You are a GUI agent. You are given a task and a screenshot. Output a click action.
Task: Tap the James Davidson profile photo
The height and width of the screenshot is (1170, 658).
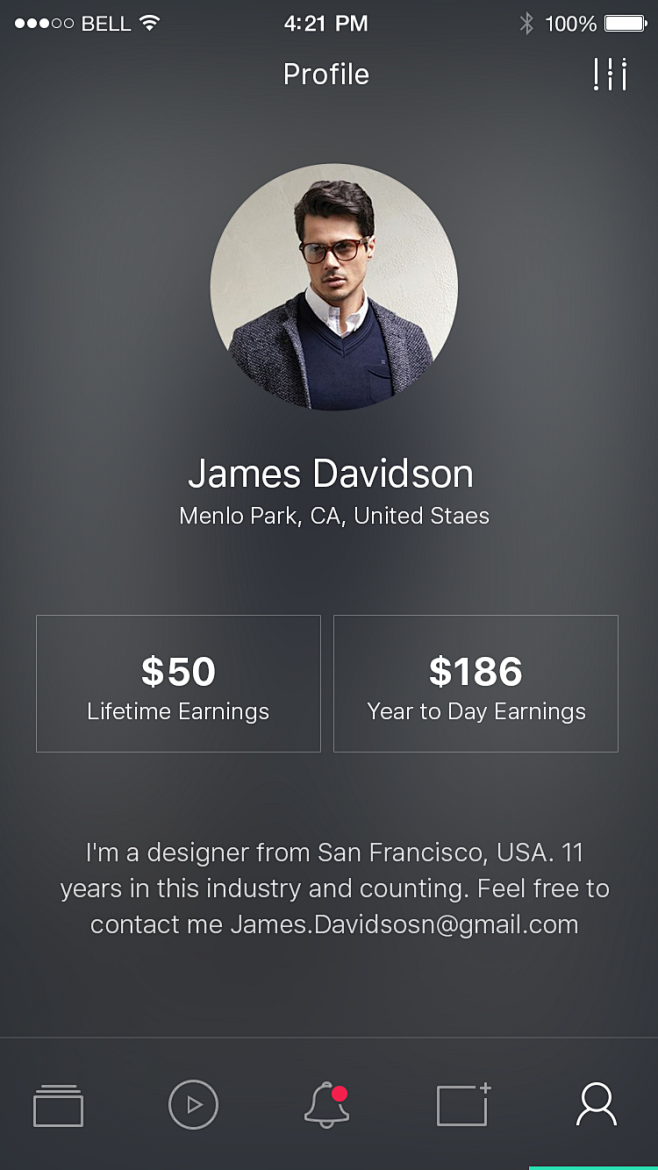(334, 287)
